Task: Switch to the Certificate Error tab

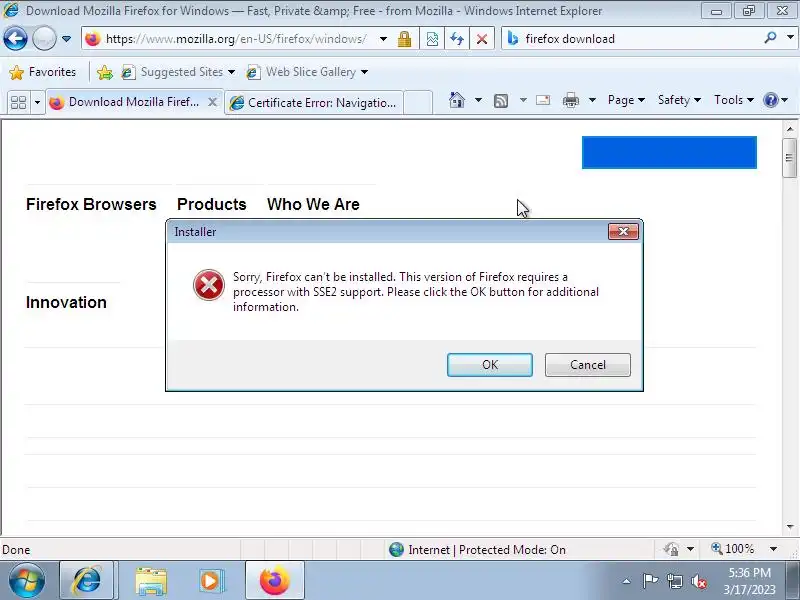Action: coord(314,103)
